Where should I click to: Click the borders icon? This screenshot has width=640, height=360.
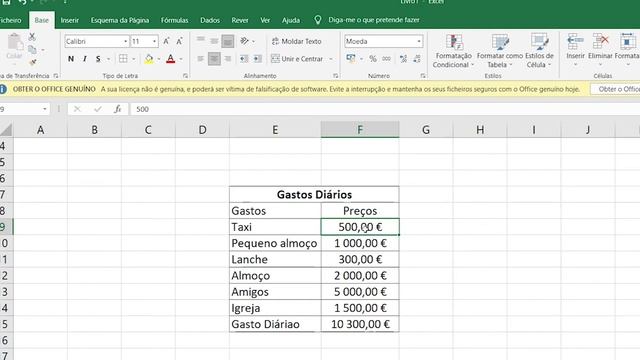click(123, 59)
